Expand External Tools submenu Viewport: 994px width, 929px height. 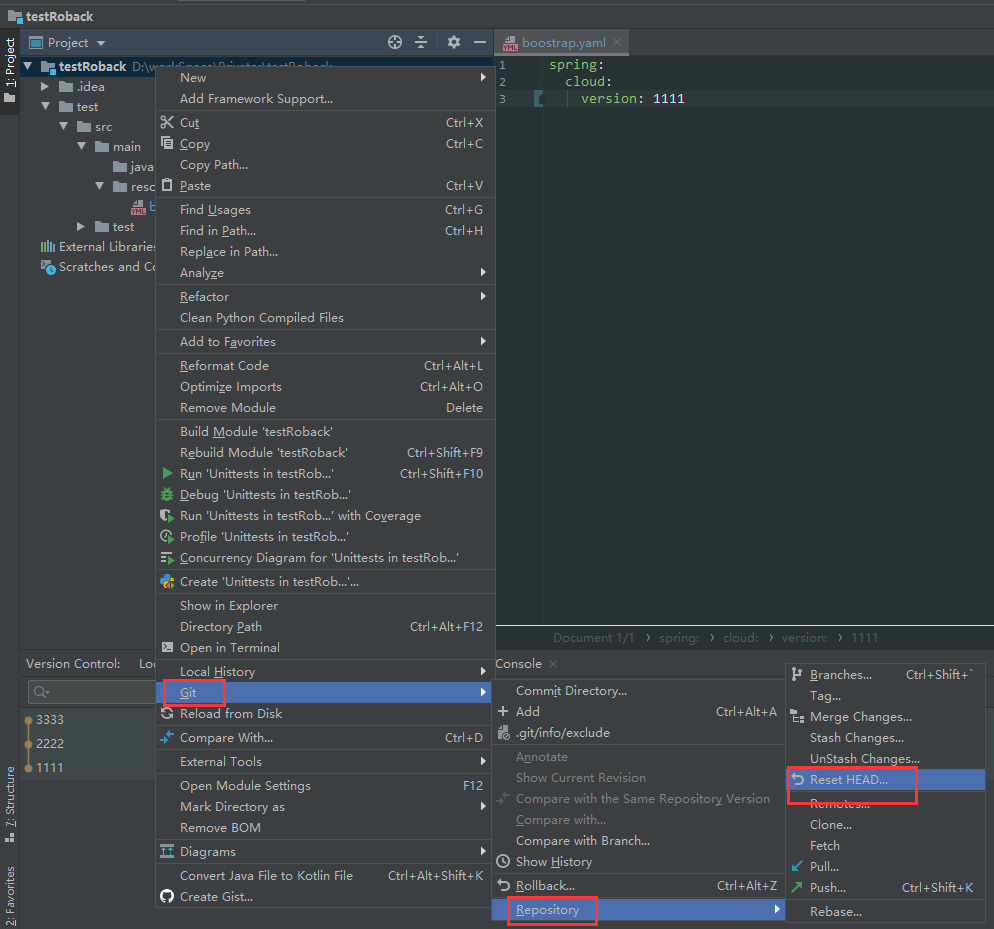pos(483,761)
